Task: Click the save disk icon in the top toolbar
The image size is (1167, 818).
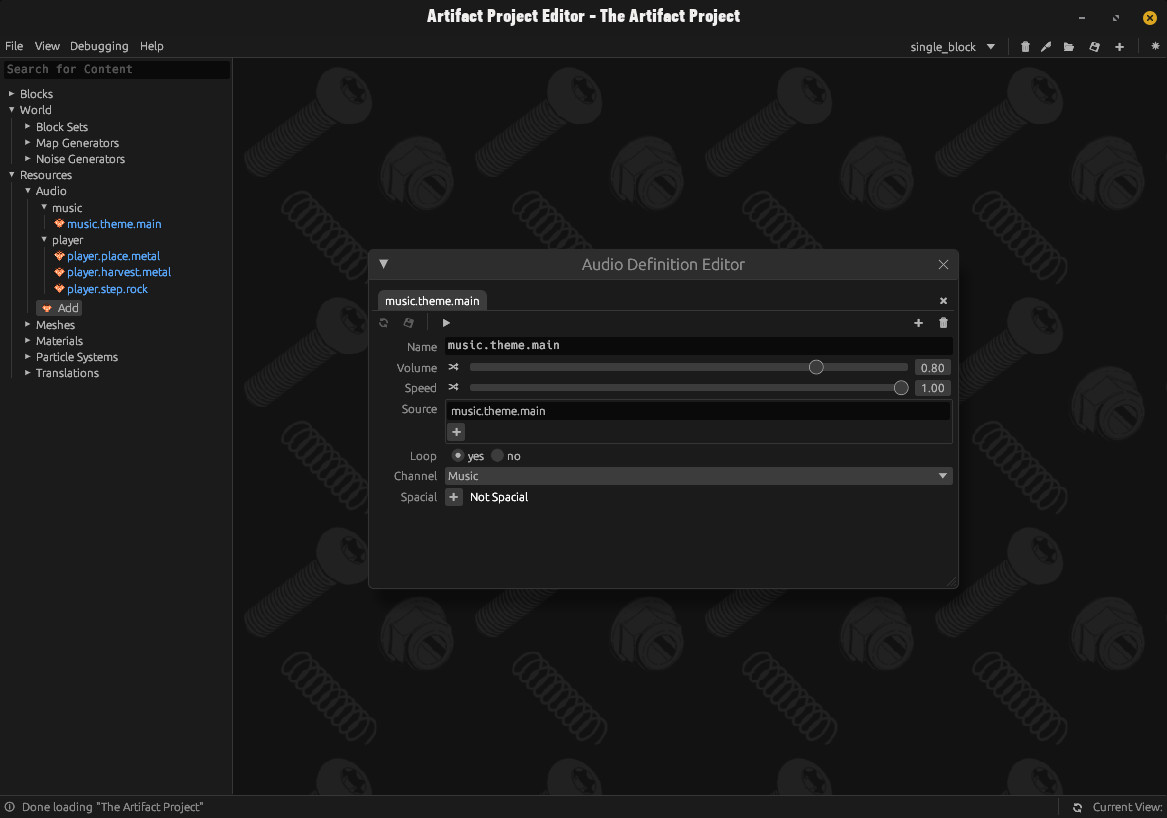Action: click(1094, 47)
